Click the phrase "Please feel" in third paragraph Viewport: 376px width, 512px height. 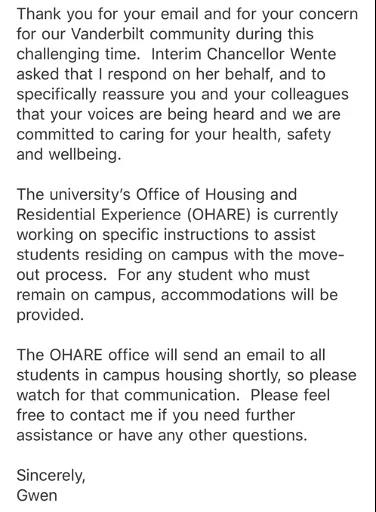[x=290, y=395]
